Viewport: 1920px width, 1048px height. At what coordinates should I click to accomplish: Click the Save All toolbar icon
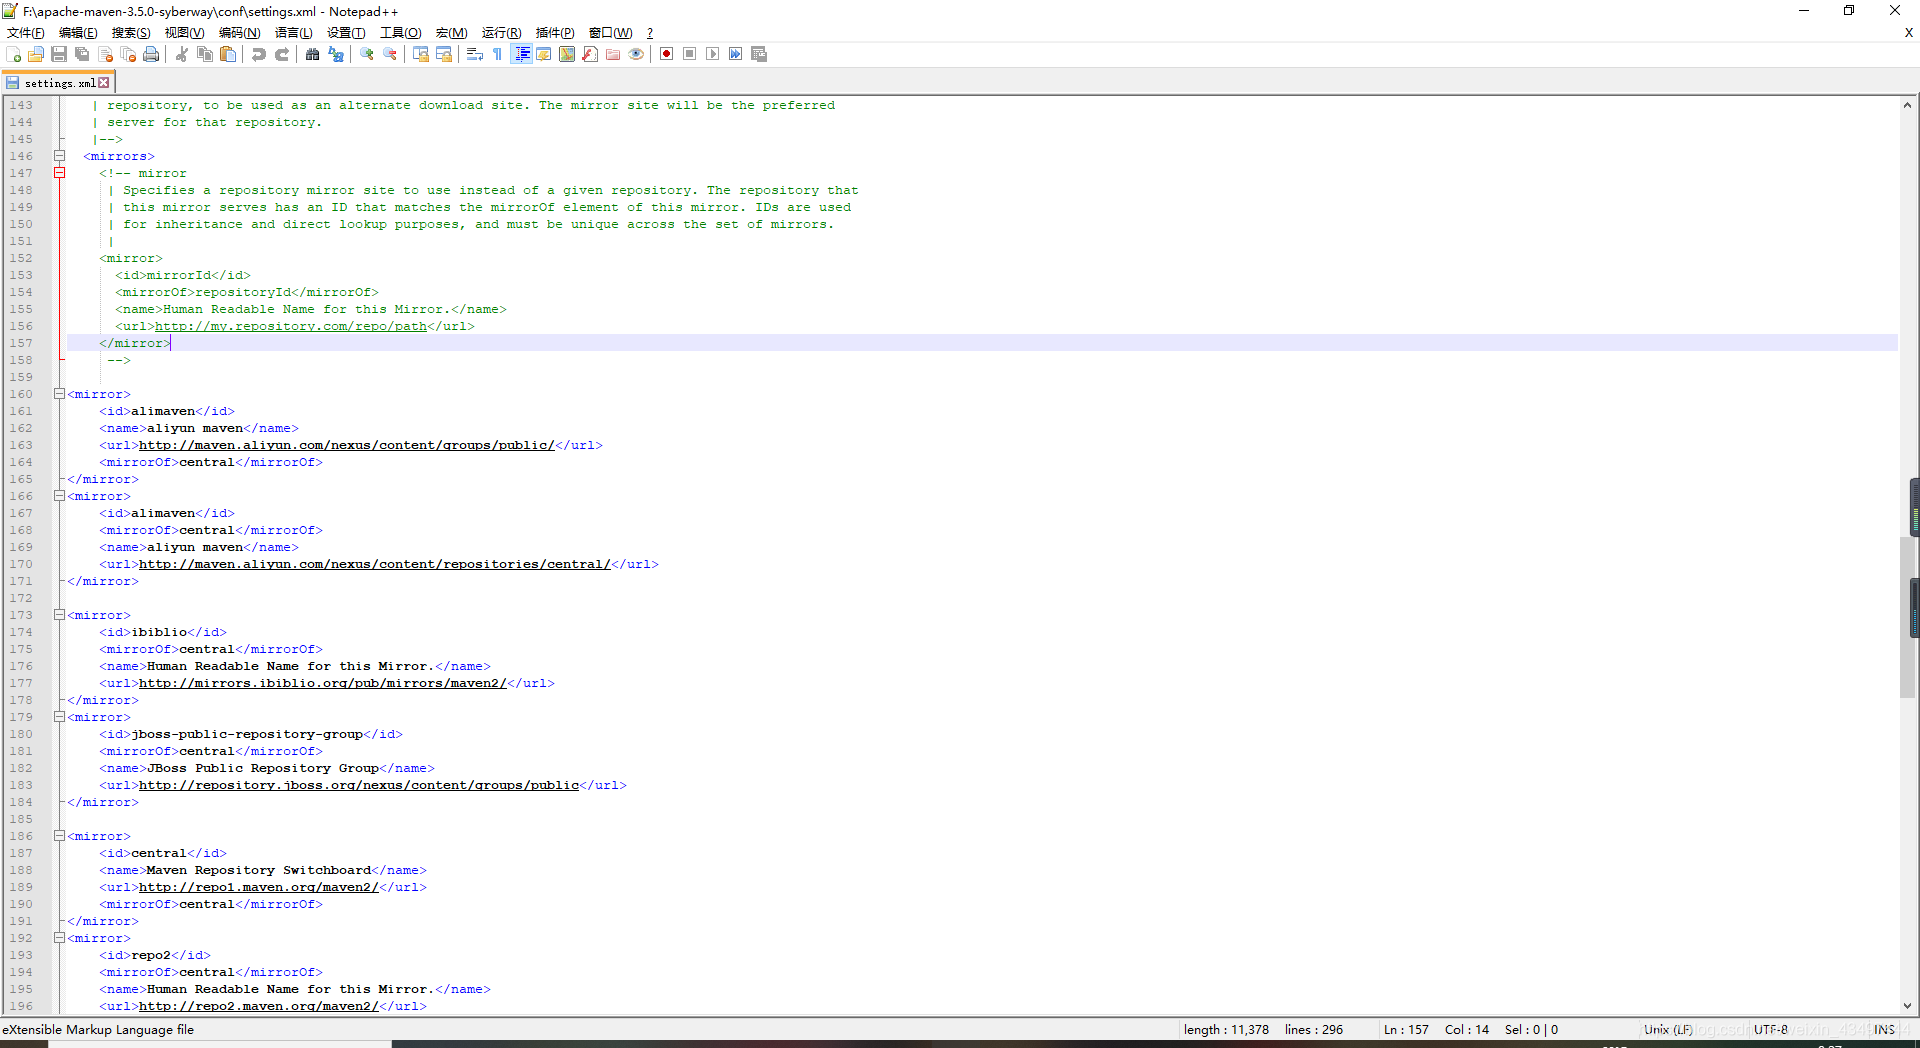pos(82,54)
